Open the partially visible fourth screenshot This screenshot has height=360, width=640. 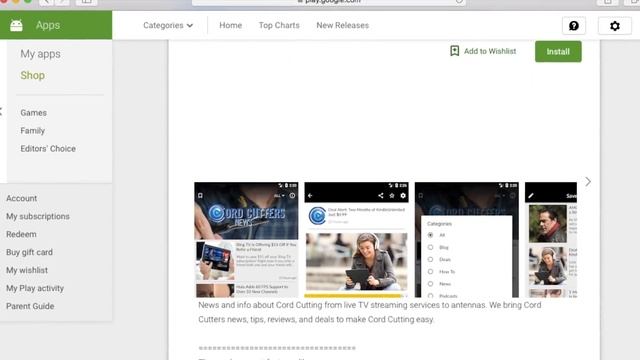(551, 240)
